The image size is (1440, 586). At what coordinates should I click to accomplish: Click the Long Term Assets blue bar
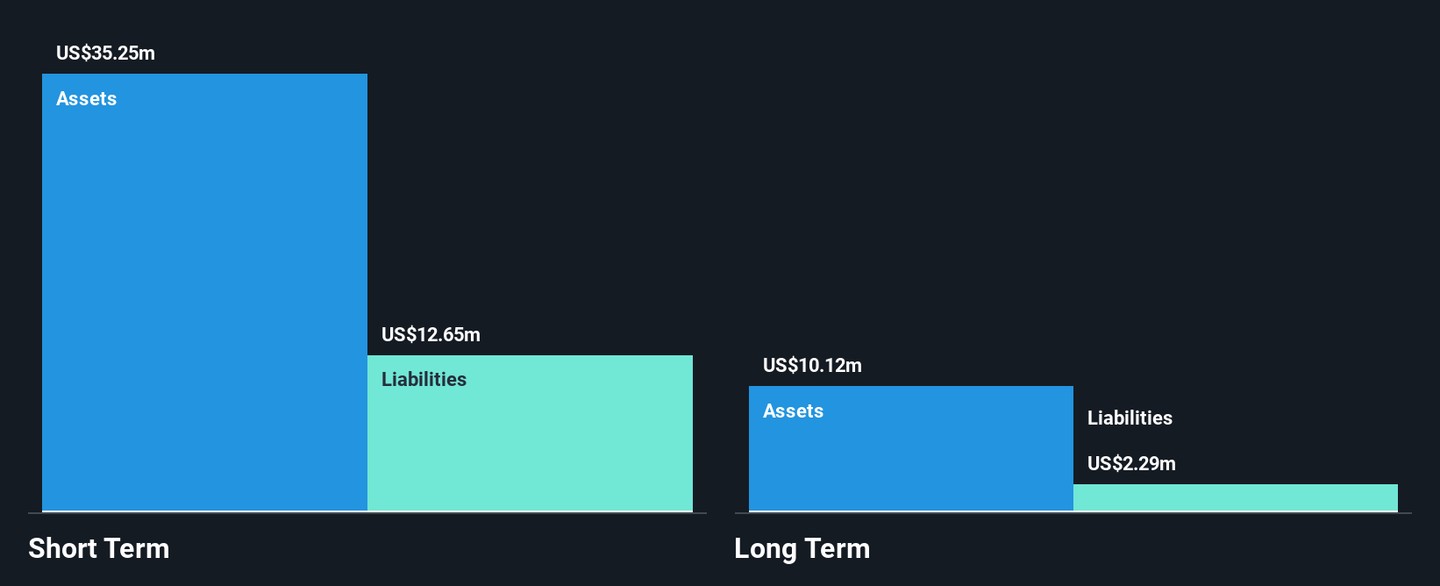click(911, 448)
